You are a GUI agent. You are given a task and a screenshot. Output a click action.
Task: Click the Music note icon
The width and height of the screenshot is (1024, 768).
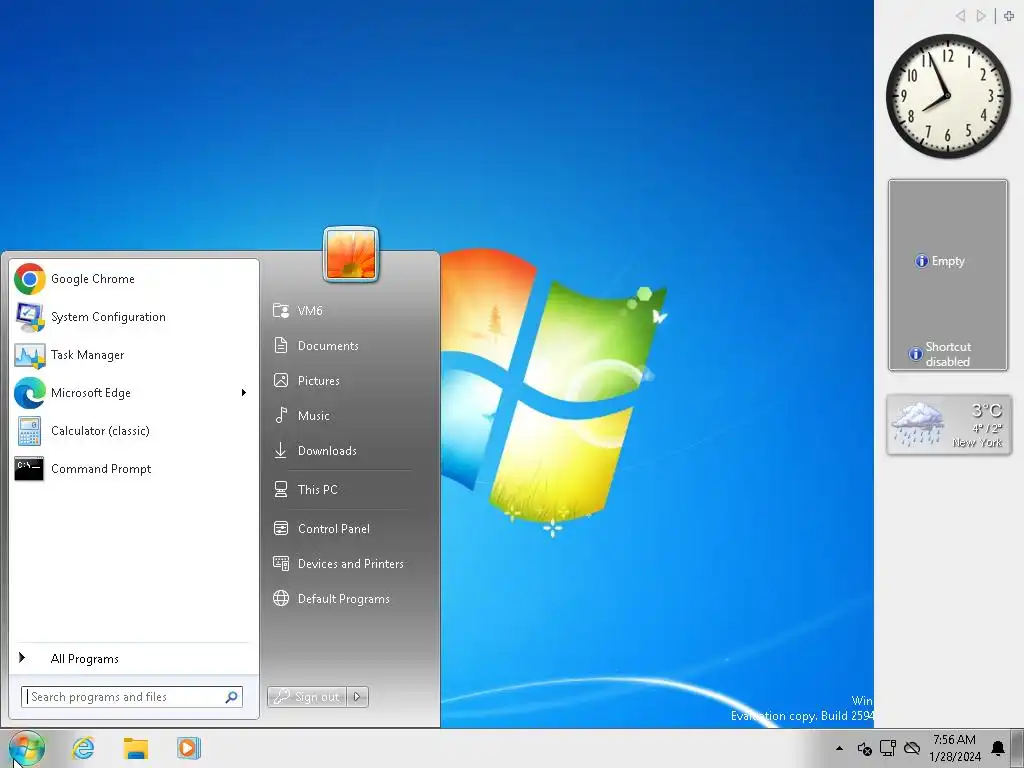[281, 415]
